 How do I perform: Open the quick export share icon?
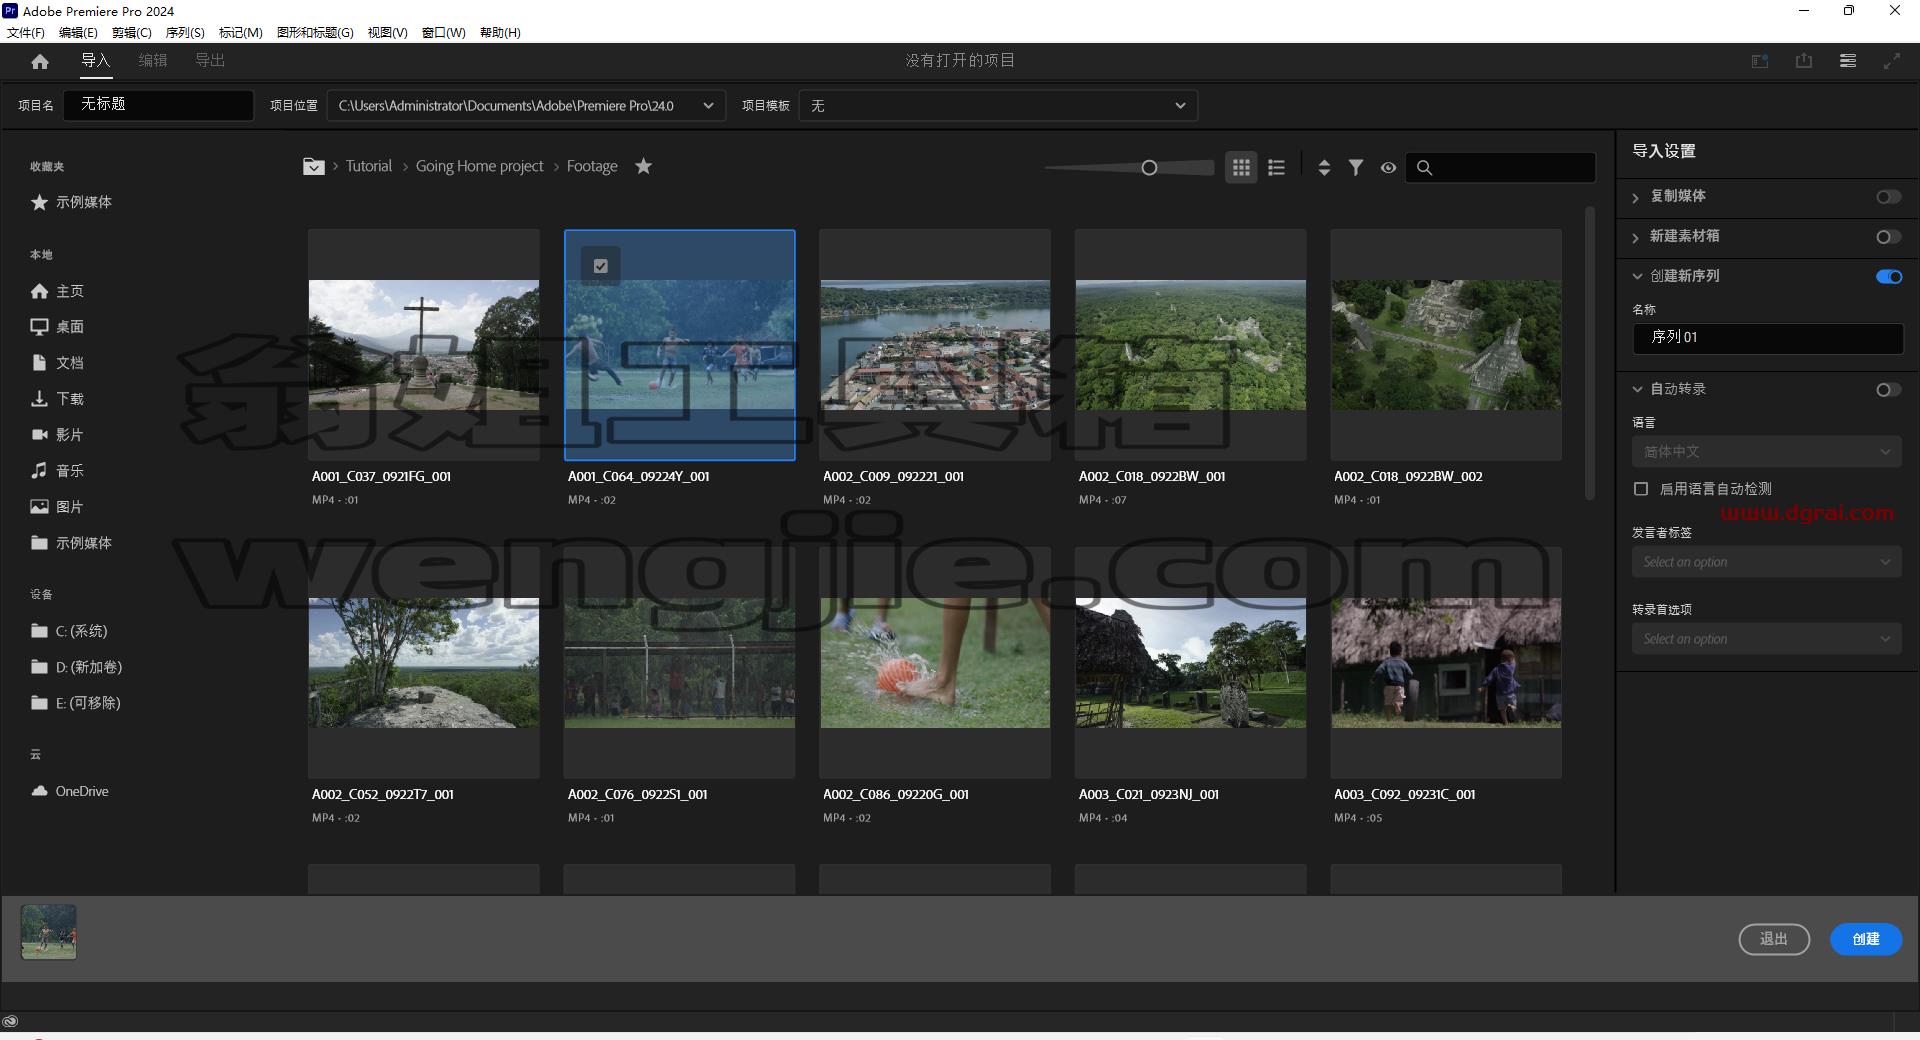(1804, 61)
